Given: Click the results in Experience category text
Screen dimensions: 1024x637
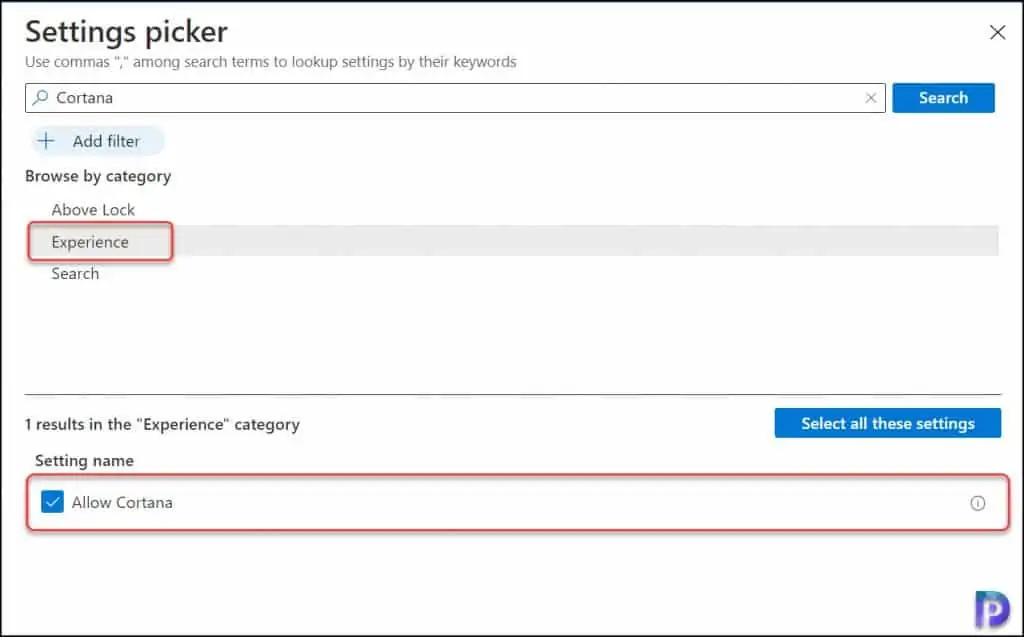Looking at the screenshot, I should click(162, 425).
